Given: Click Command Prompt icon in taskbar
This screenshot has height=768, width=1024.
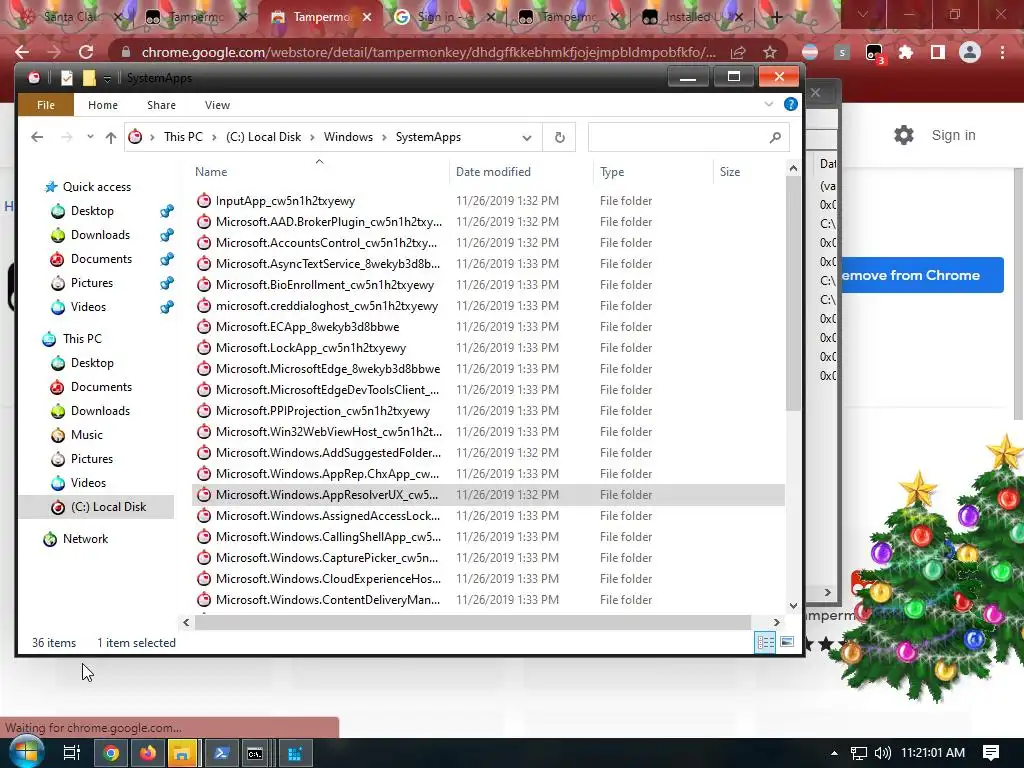Looking at the screenshot, I should [255, 753].
